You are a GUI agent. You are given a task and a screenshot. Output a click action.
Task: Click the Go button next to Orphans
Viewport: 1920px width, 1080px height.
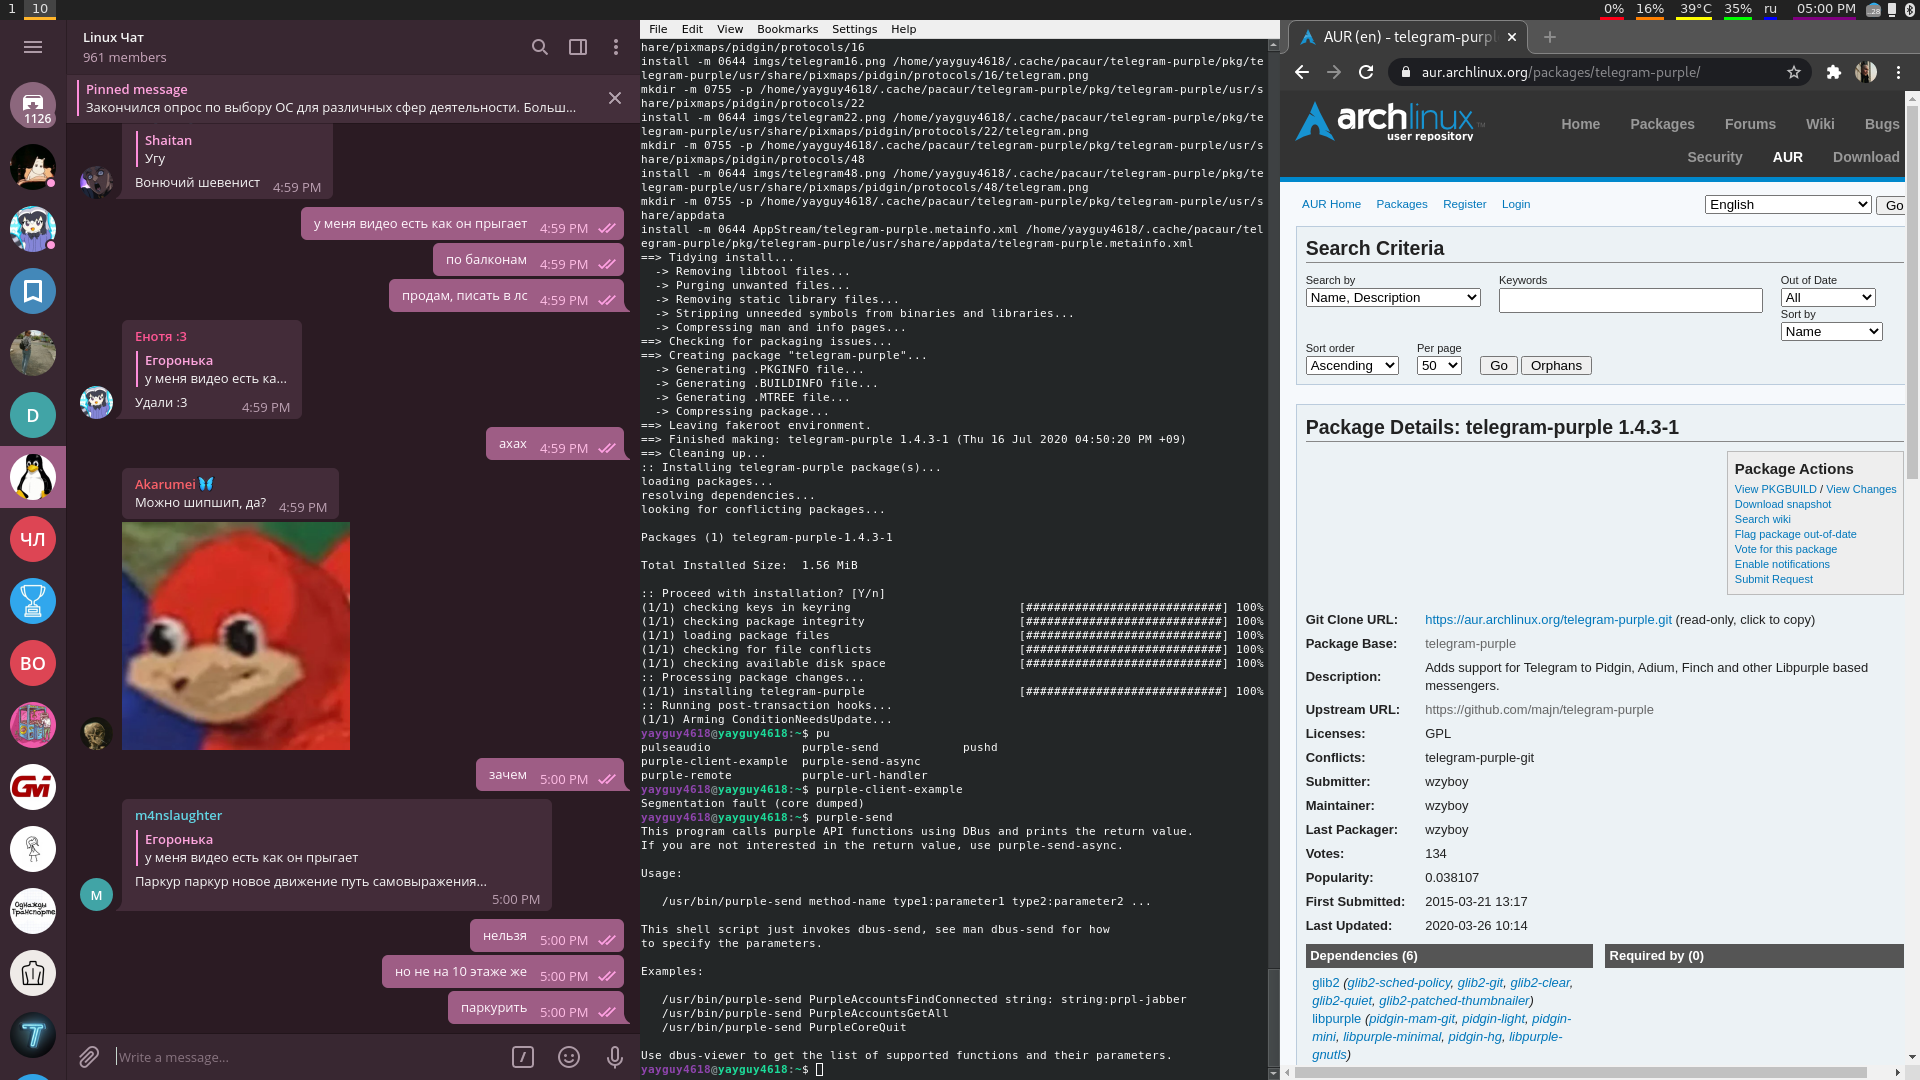[x=1499, y=366]
